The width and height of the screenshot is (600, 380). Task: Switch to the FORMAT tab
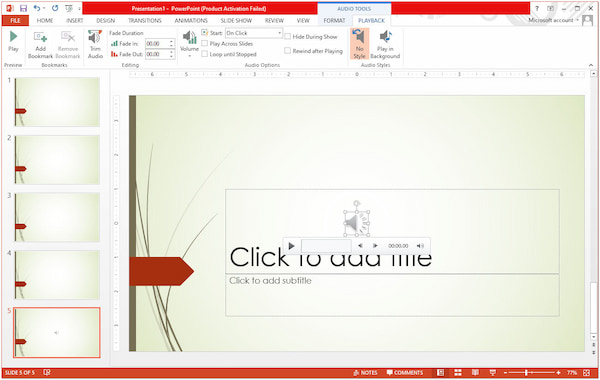[x=334, y=20]
